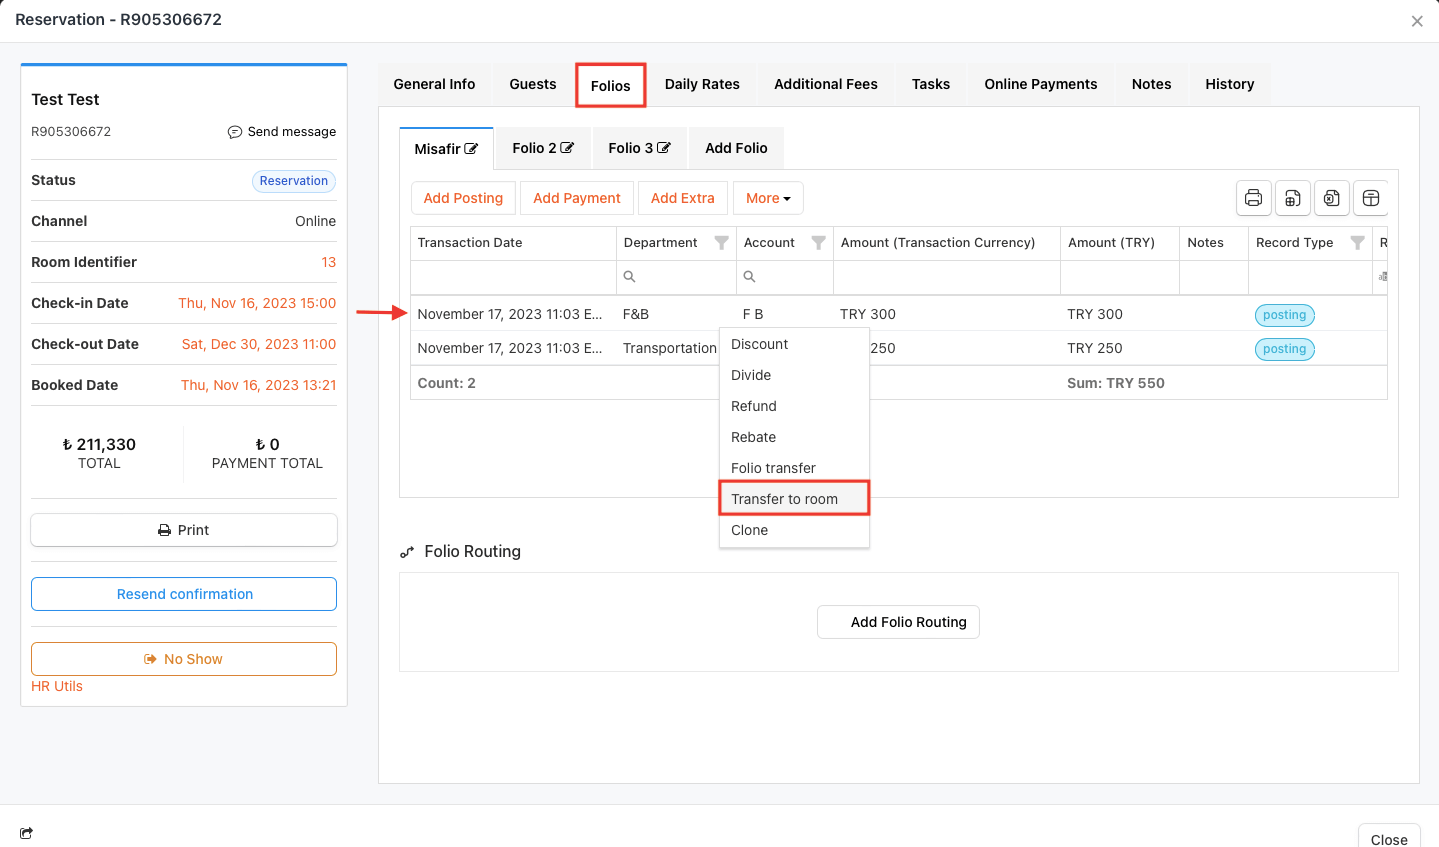Click the export all data icon
The image size is (1439, 847).
pos(1292,198)
